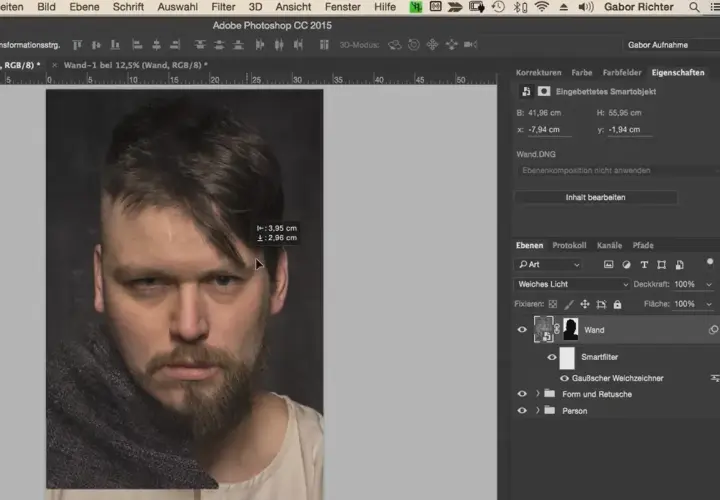Filter layers by type layers icon

(x=644, y=265)
